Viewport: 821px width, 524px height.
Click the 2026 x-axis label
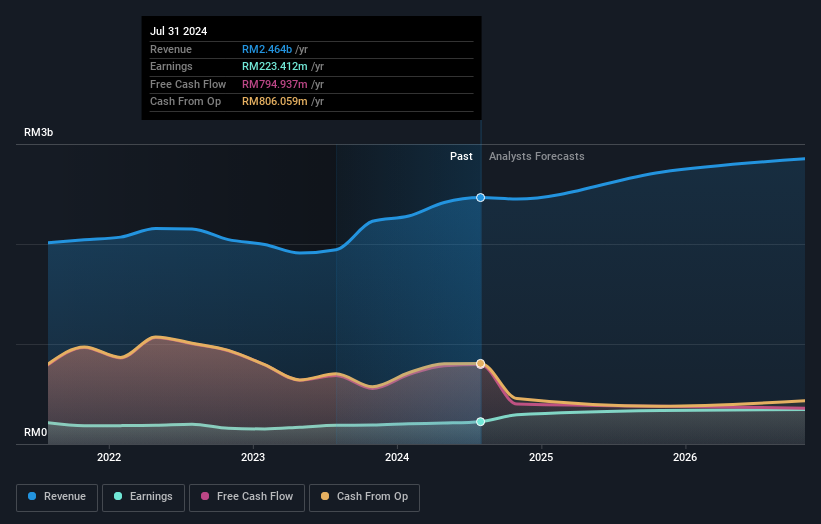click(685, 457)
